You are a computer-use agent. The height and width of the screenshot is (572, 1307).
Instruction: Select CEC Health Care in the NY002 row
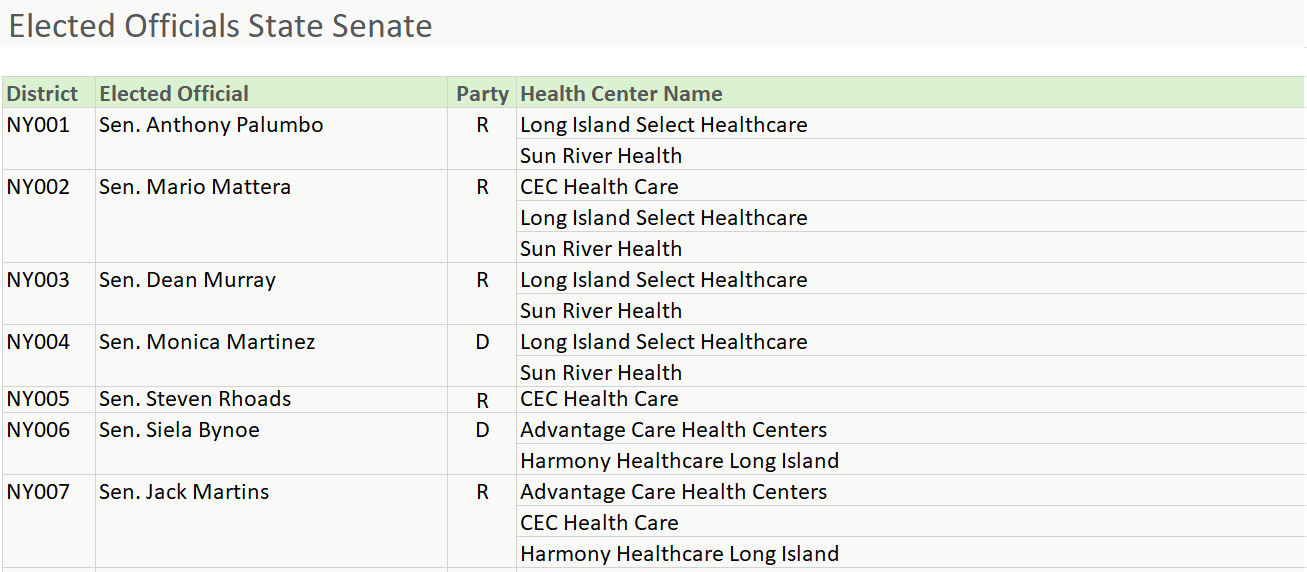pos(599,187)
